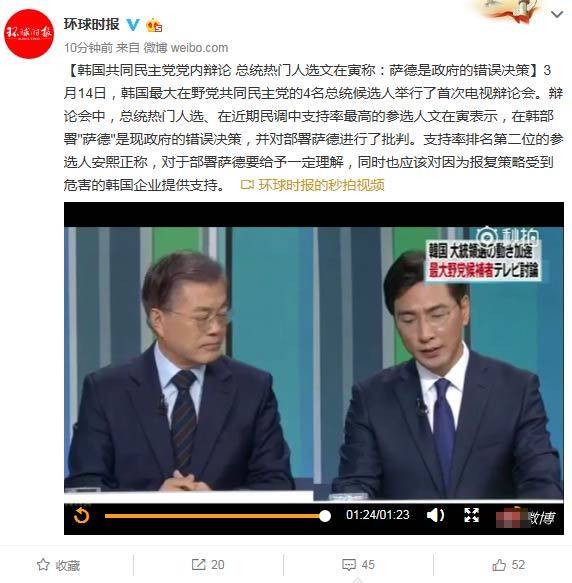
Task: Click the blue V verification badge
Action: point(133,25)
